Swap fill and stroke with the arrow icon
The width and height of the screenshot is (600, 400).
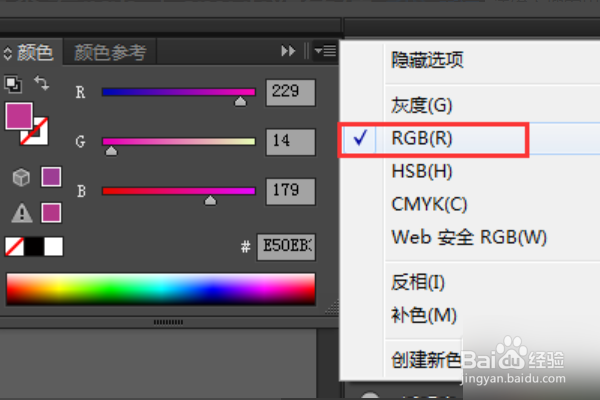click(x=41, y=83)
